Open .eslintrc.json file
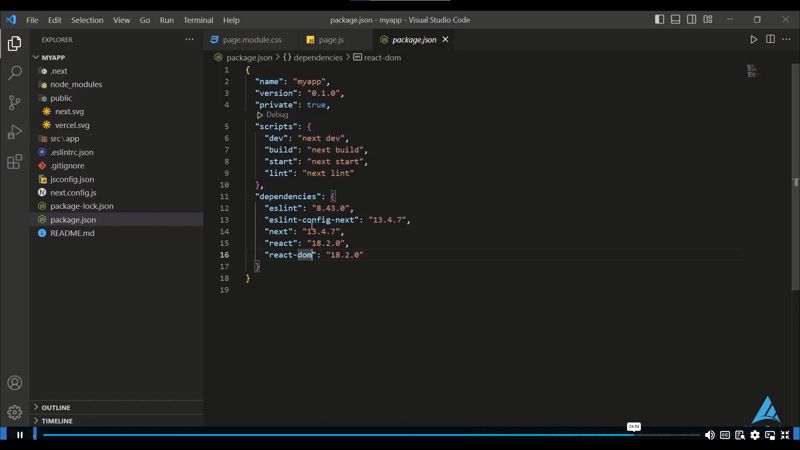This screenshot has height=450, width=800. [x=117, y=152]
